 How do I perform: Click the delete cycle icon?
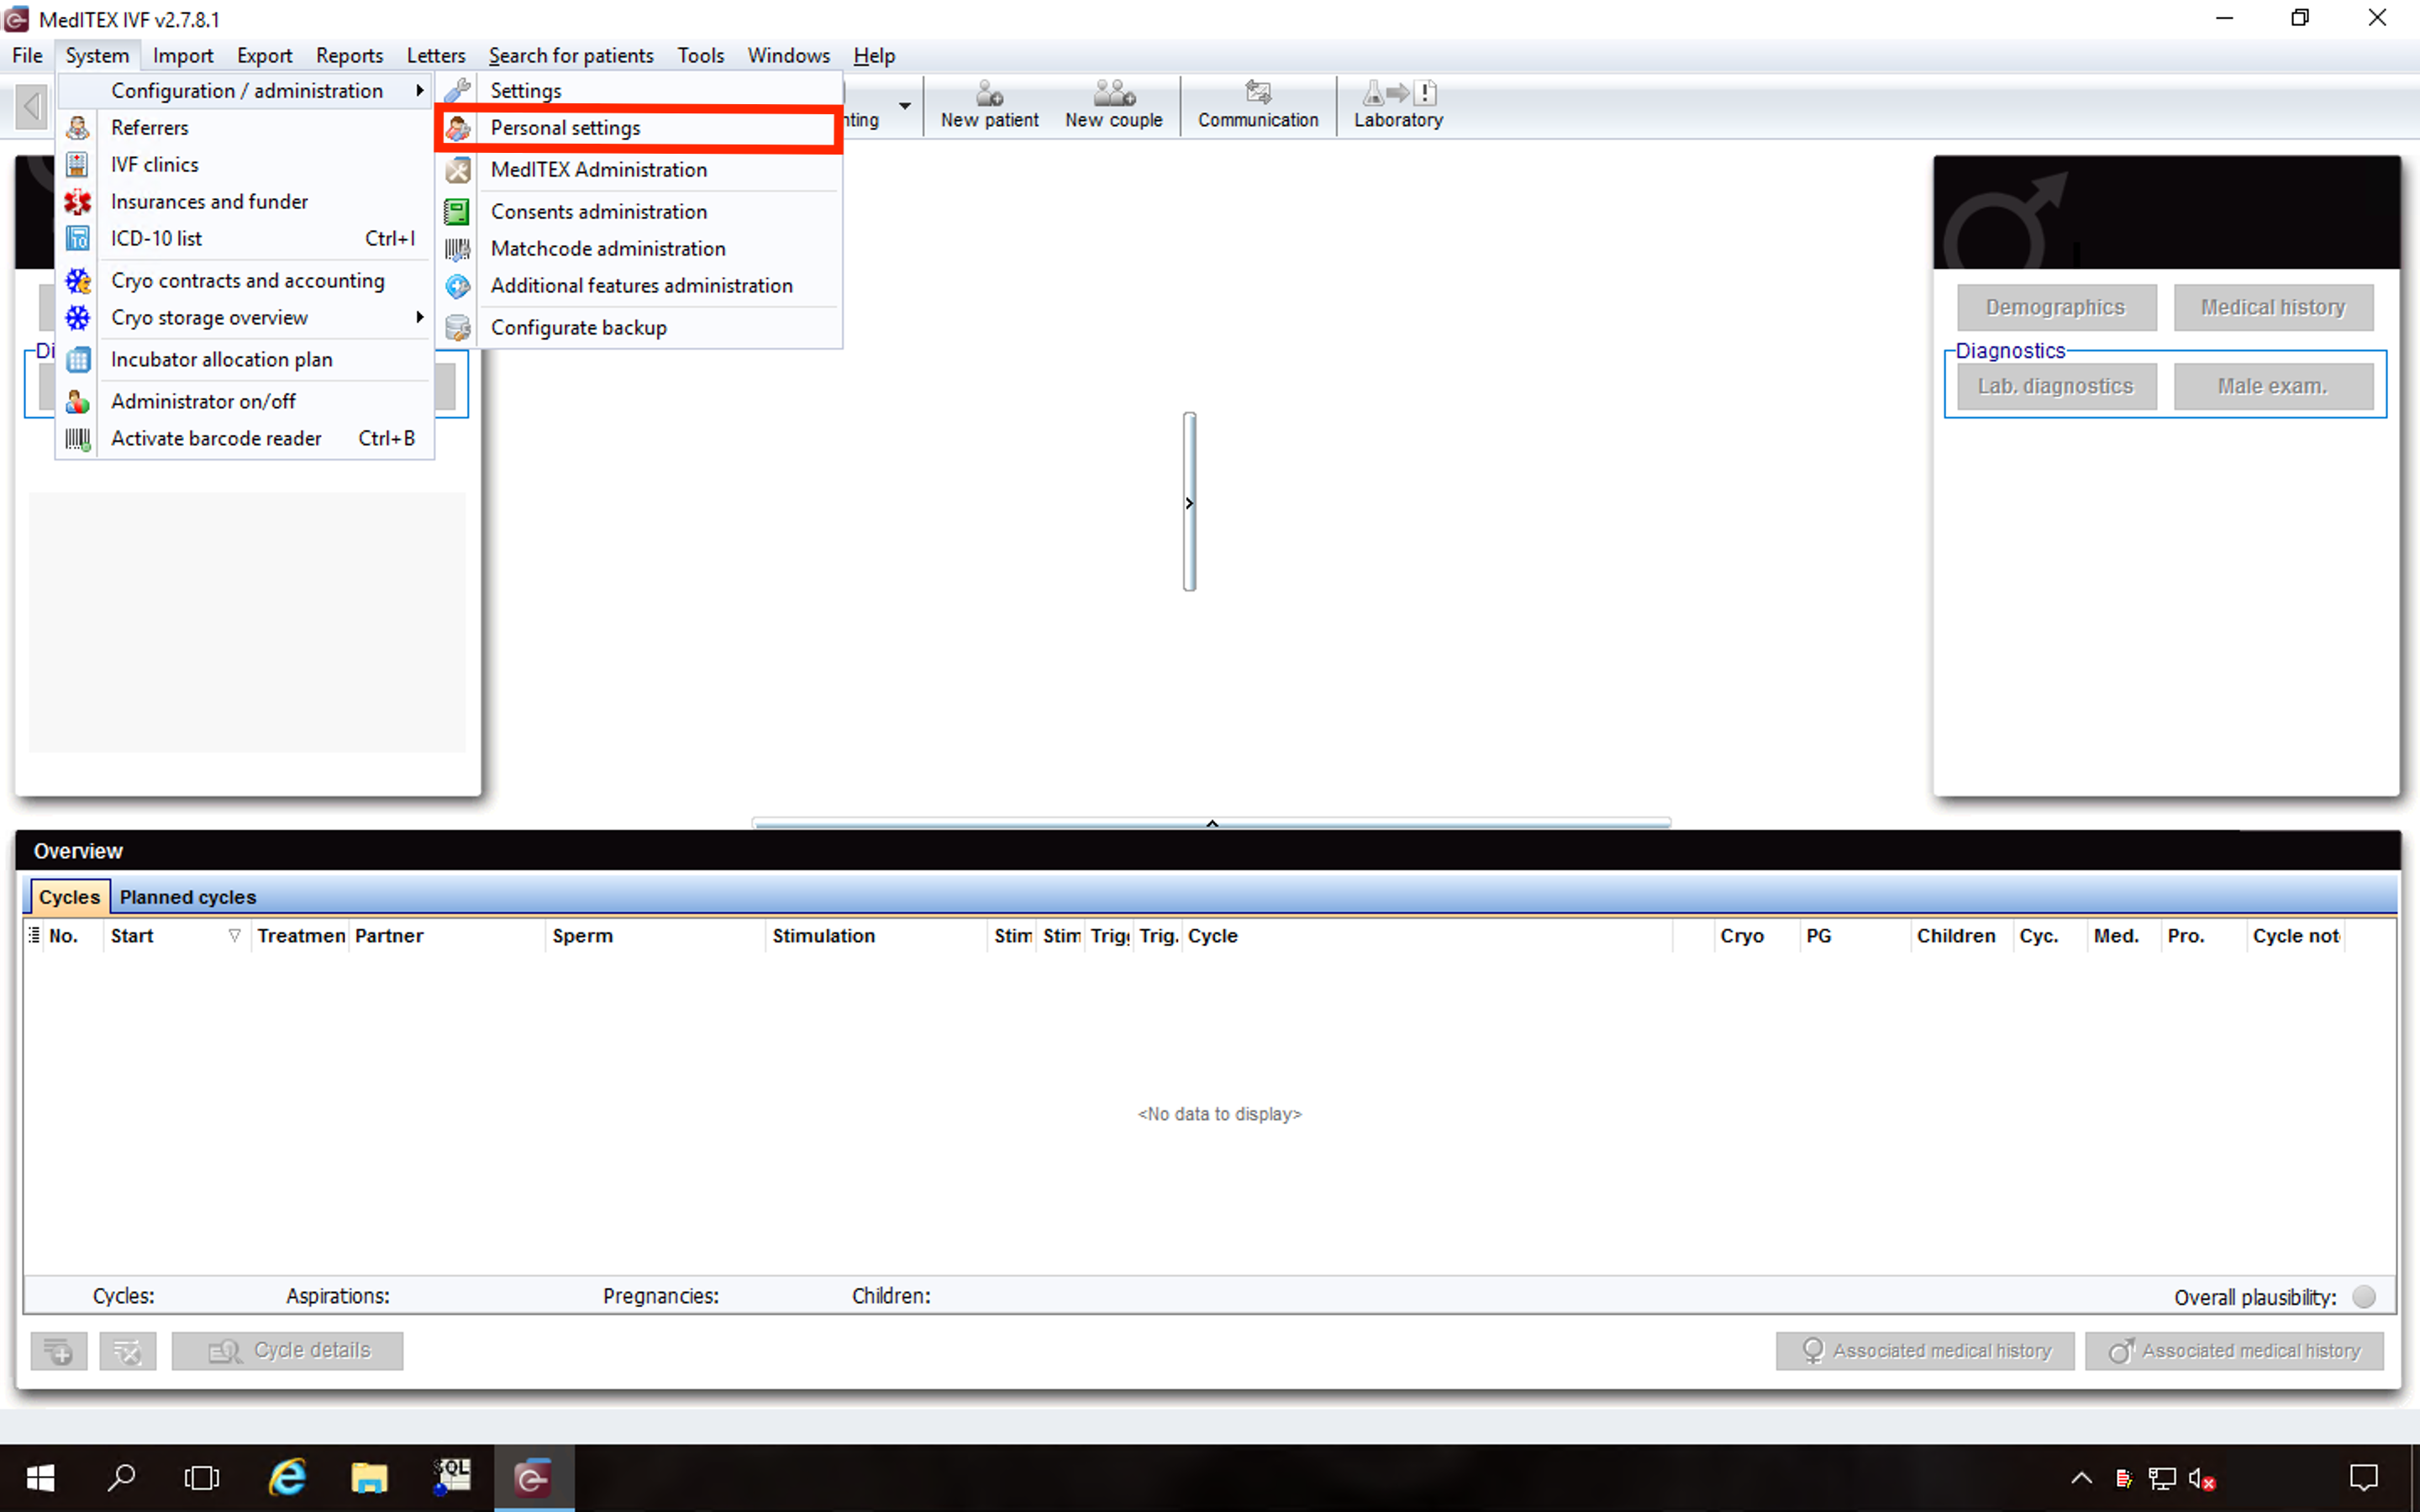128,1350
